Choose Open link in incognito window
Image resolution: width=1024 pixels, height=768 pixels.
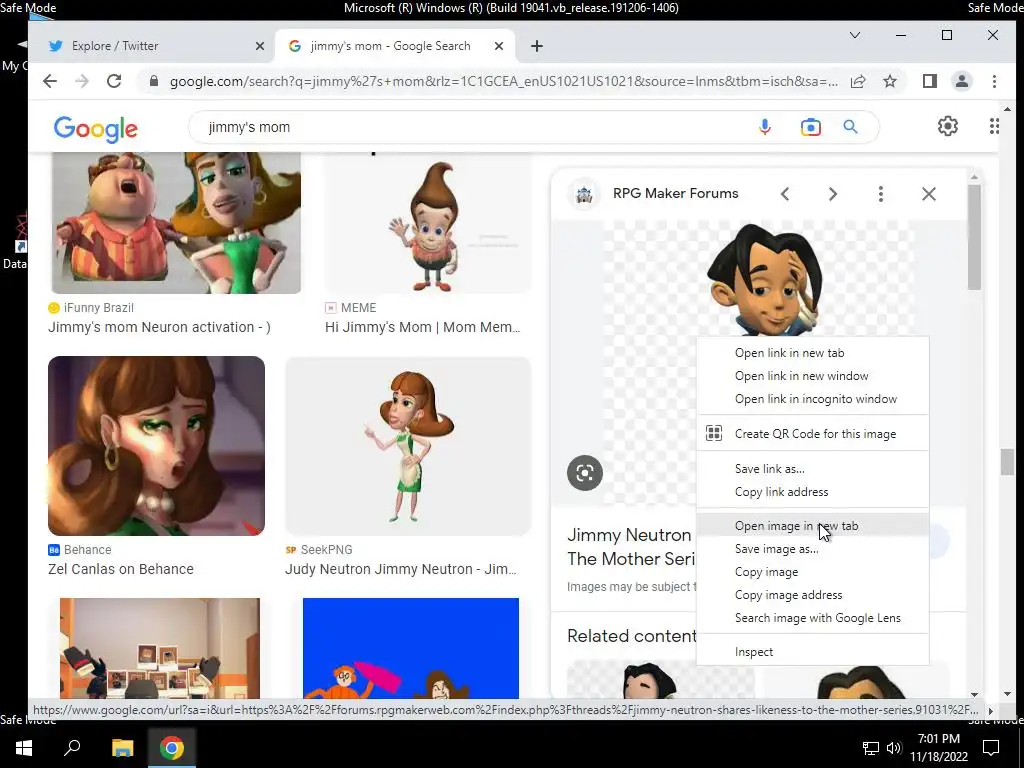coord(812,398)
